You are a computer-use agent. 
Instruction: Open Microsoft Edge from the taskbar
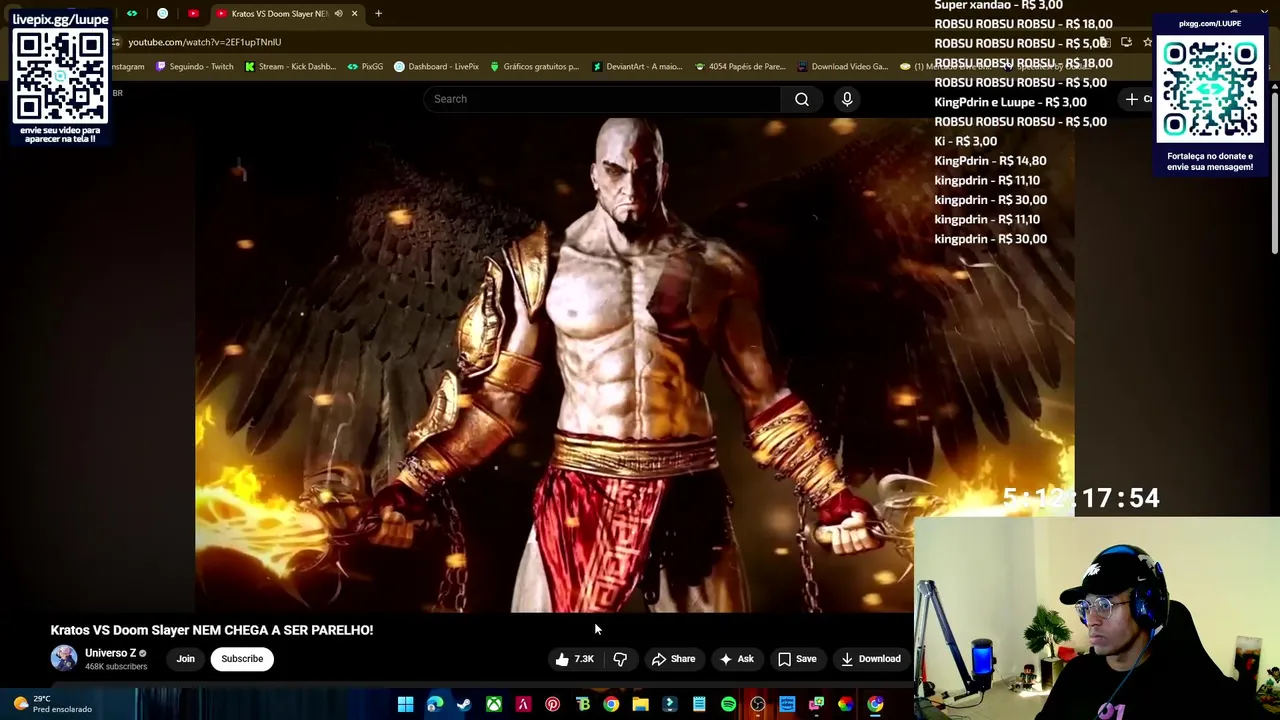(x=435, y=705)
